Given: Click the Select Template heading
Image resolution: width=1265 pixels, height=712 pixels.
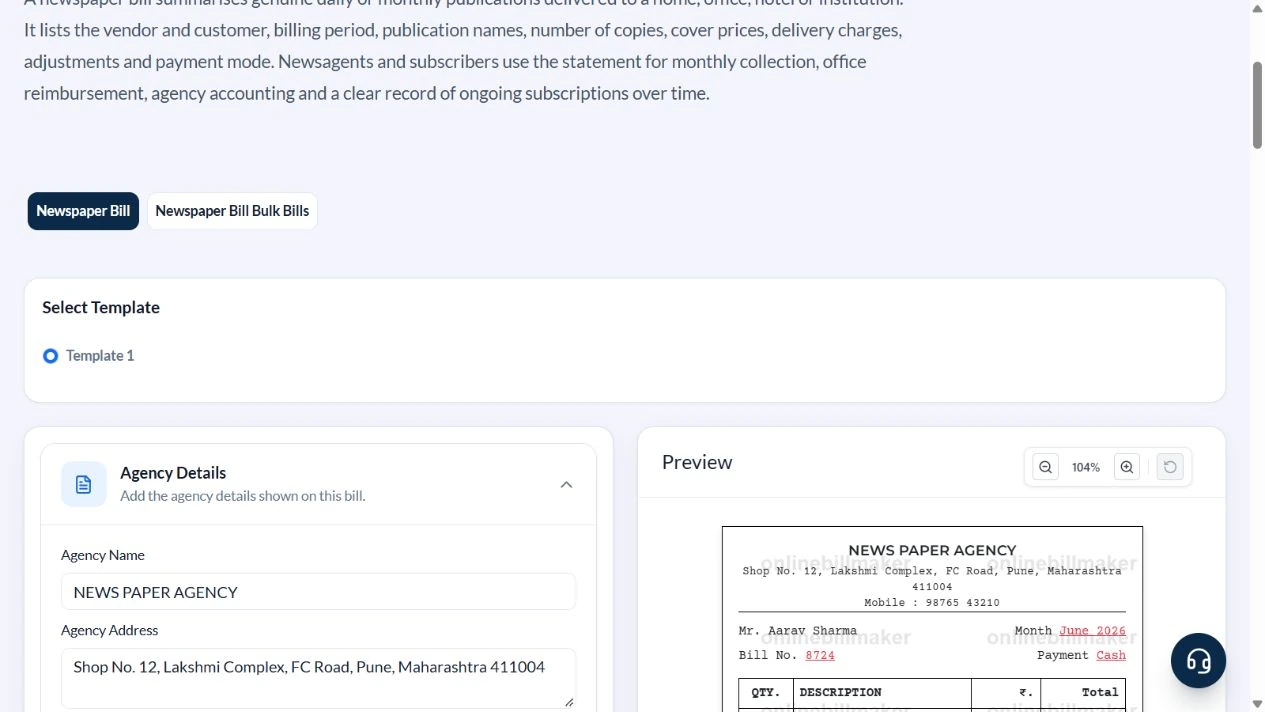Looking at the screenshot, I should [x=101, y=307].
